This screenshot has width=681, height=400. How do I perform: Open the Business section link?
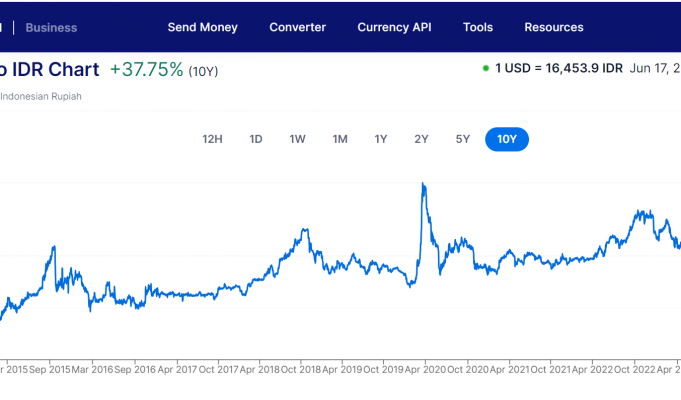click(51, 27)
